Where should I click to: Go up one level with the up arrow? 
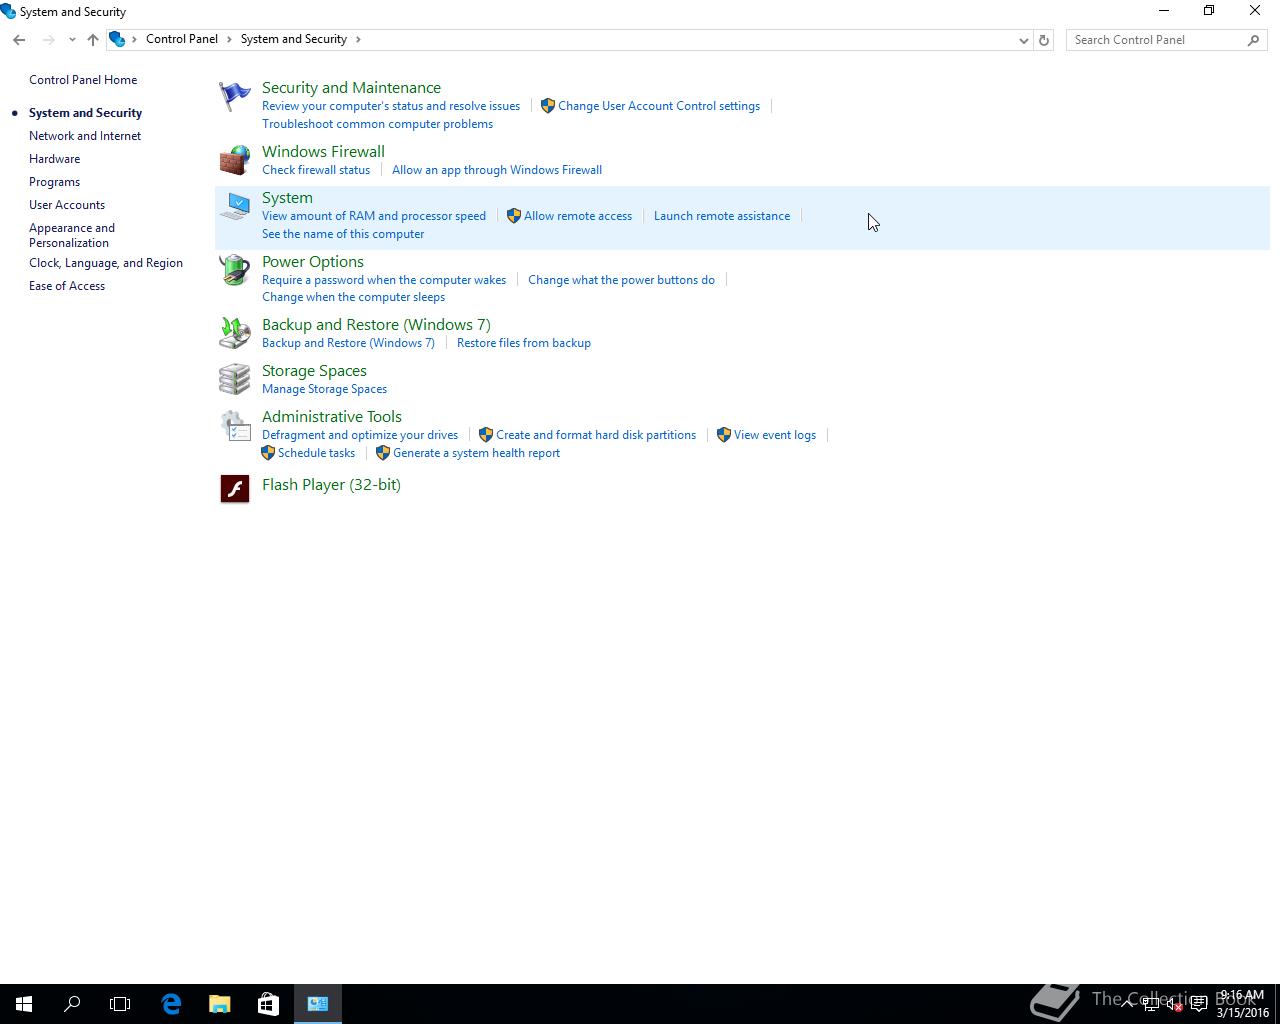tap(92, 40)
